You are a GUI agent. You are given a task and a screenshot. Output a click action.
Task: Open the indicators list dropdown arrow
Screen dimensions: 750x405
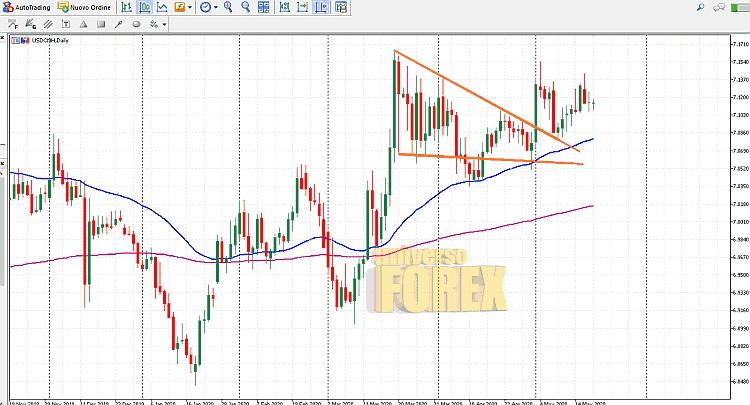point(191,7)
